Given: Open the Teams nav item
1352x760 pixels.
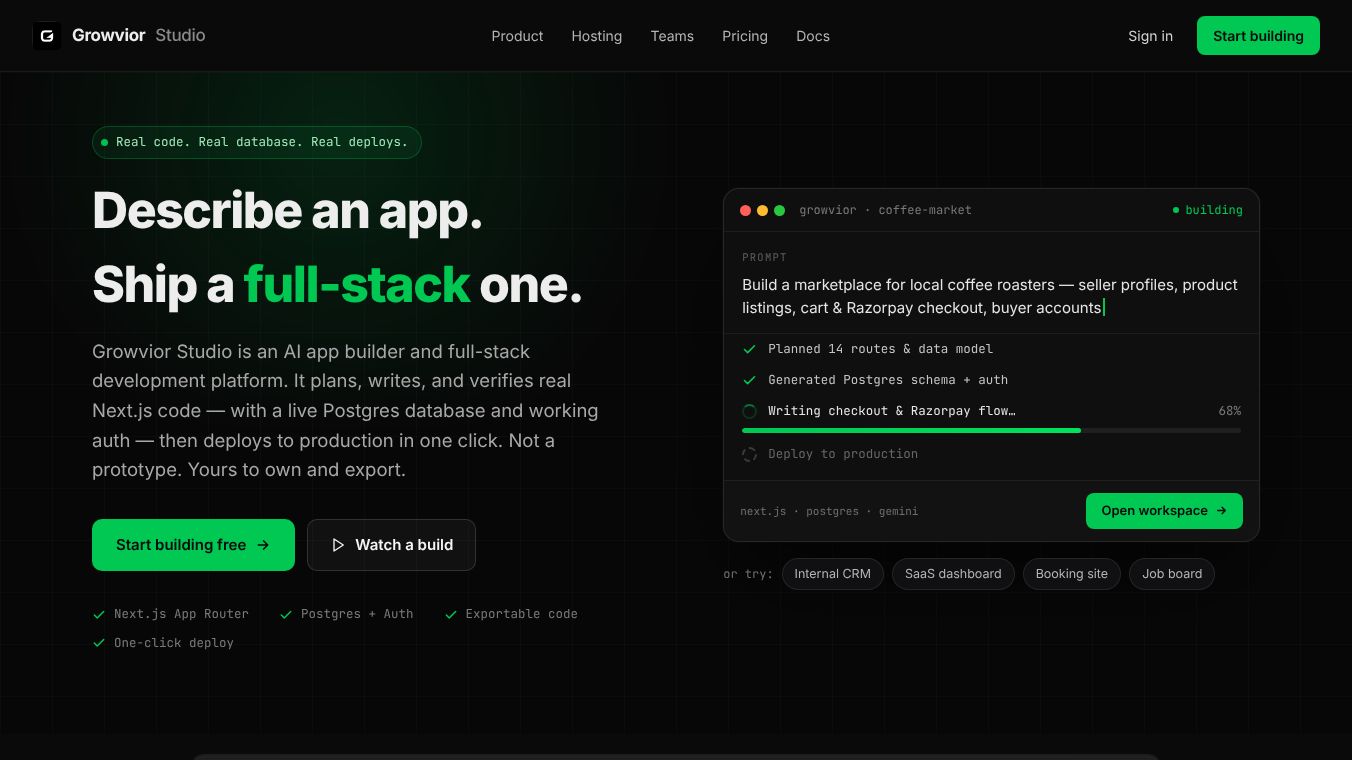Looking at the screenshot, I should point(672,36).
